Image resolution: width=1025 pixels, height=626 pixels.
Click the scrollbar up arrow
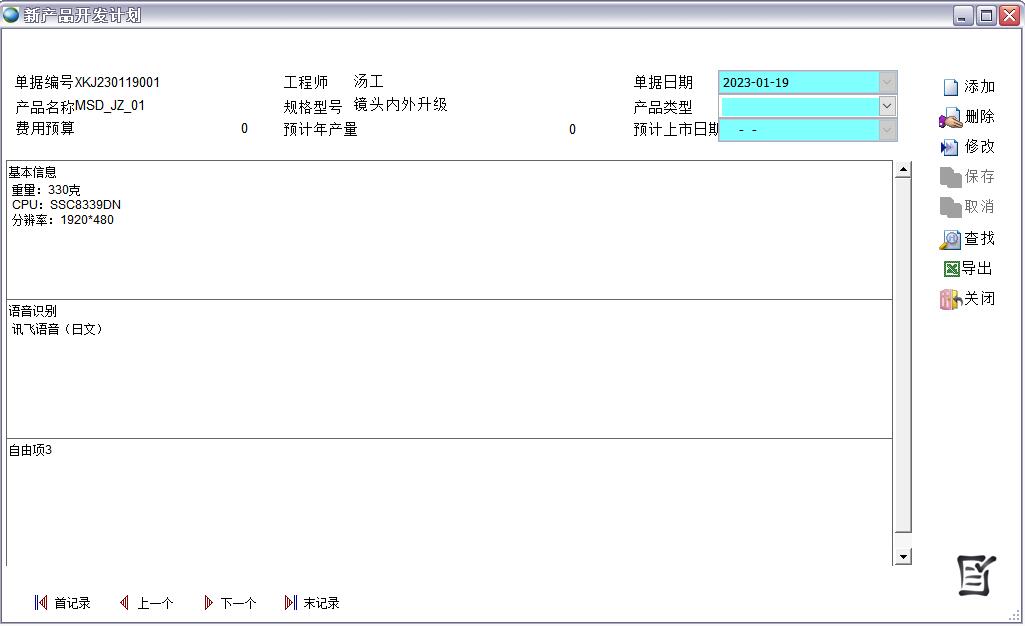(903, 170)
